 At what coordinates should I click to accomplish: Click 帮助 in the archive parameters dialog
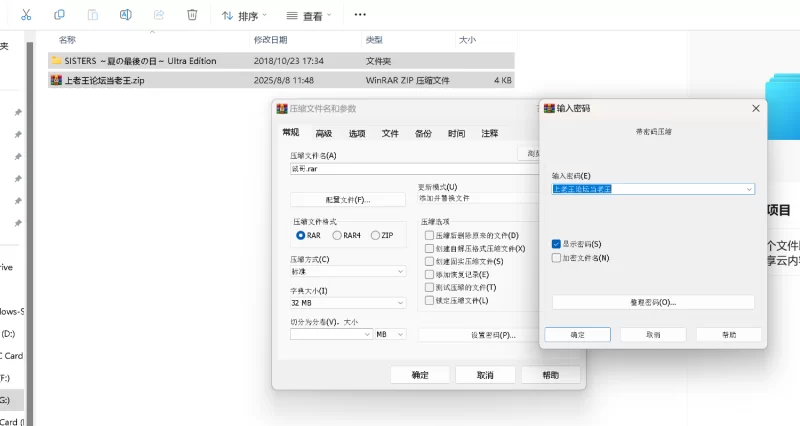click(x=551, y=375)
